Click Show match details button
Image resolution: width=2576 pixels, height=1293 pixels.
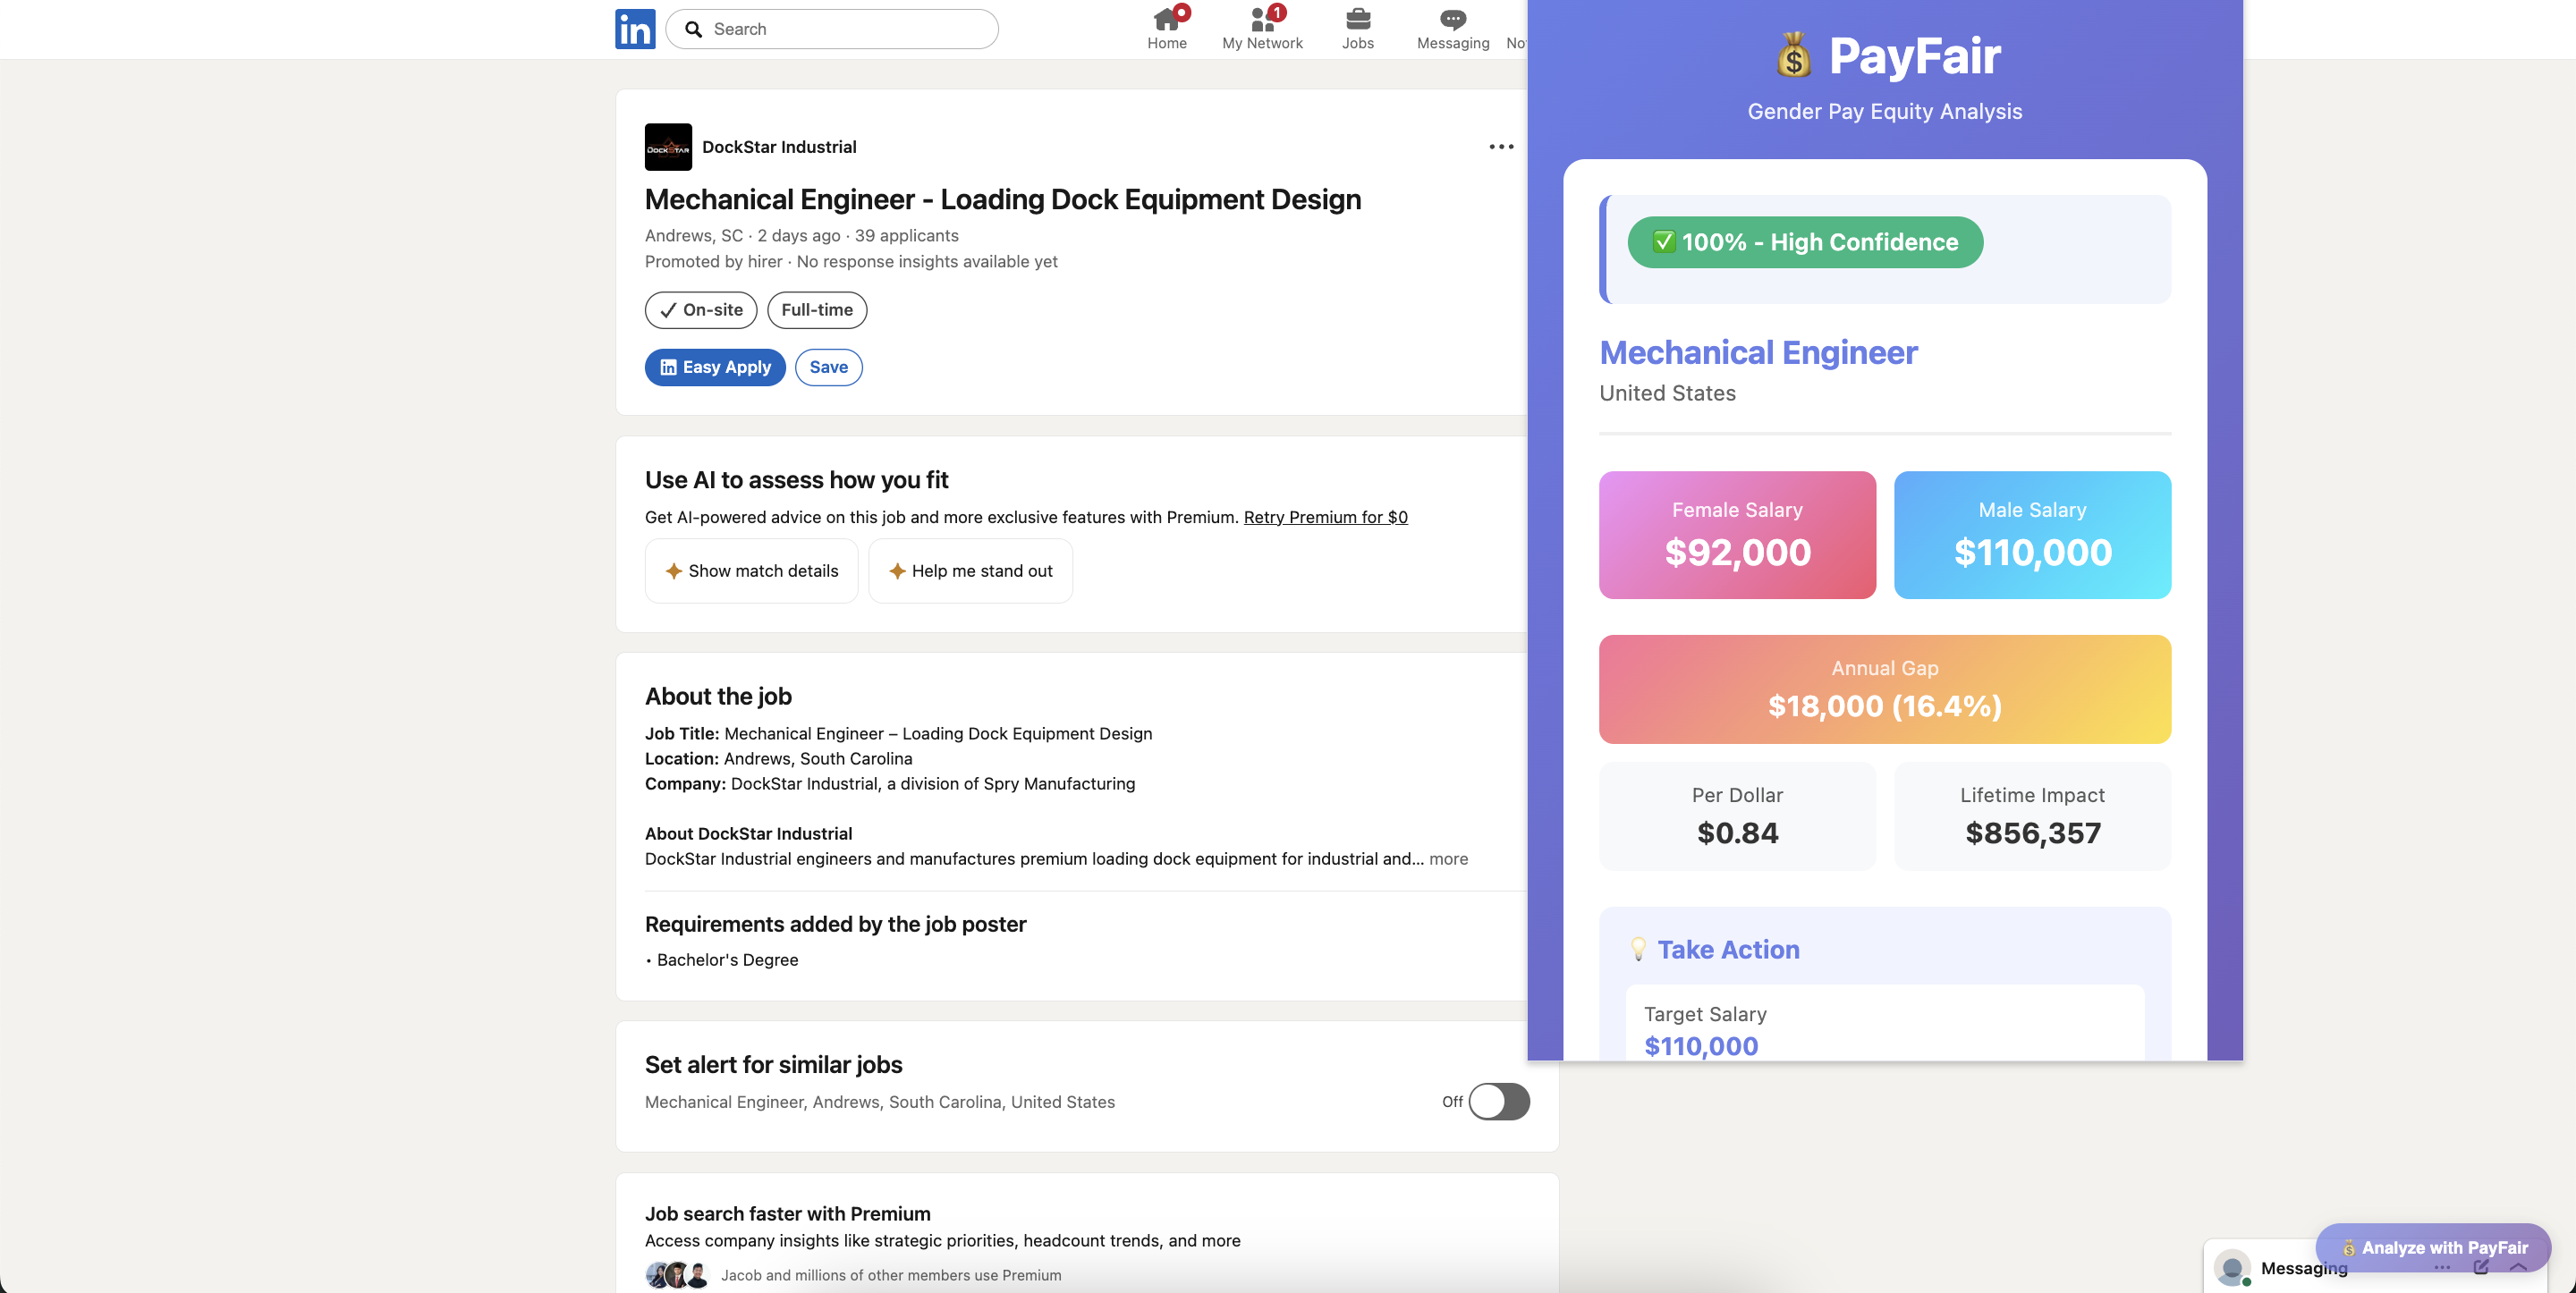[752, 571]
